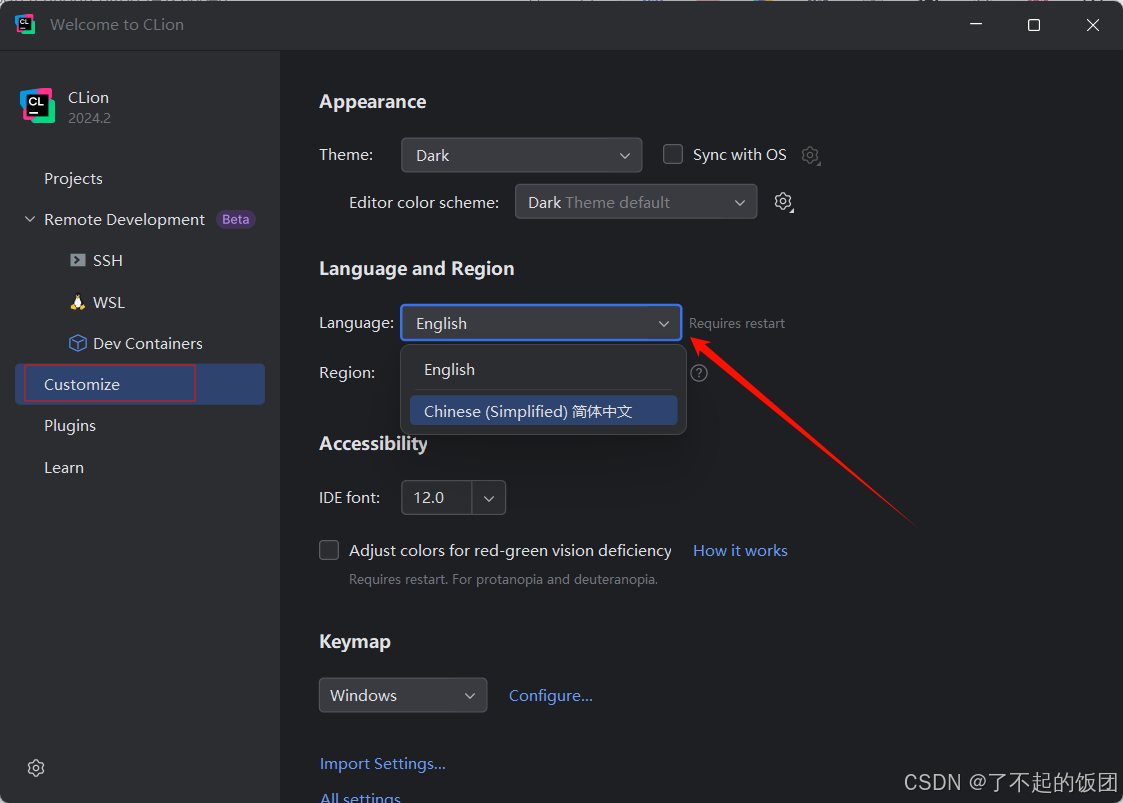
Task: Check Adjust colors for red-green vision deficiency
Action: (x=329, y=550)
